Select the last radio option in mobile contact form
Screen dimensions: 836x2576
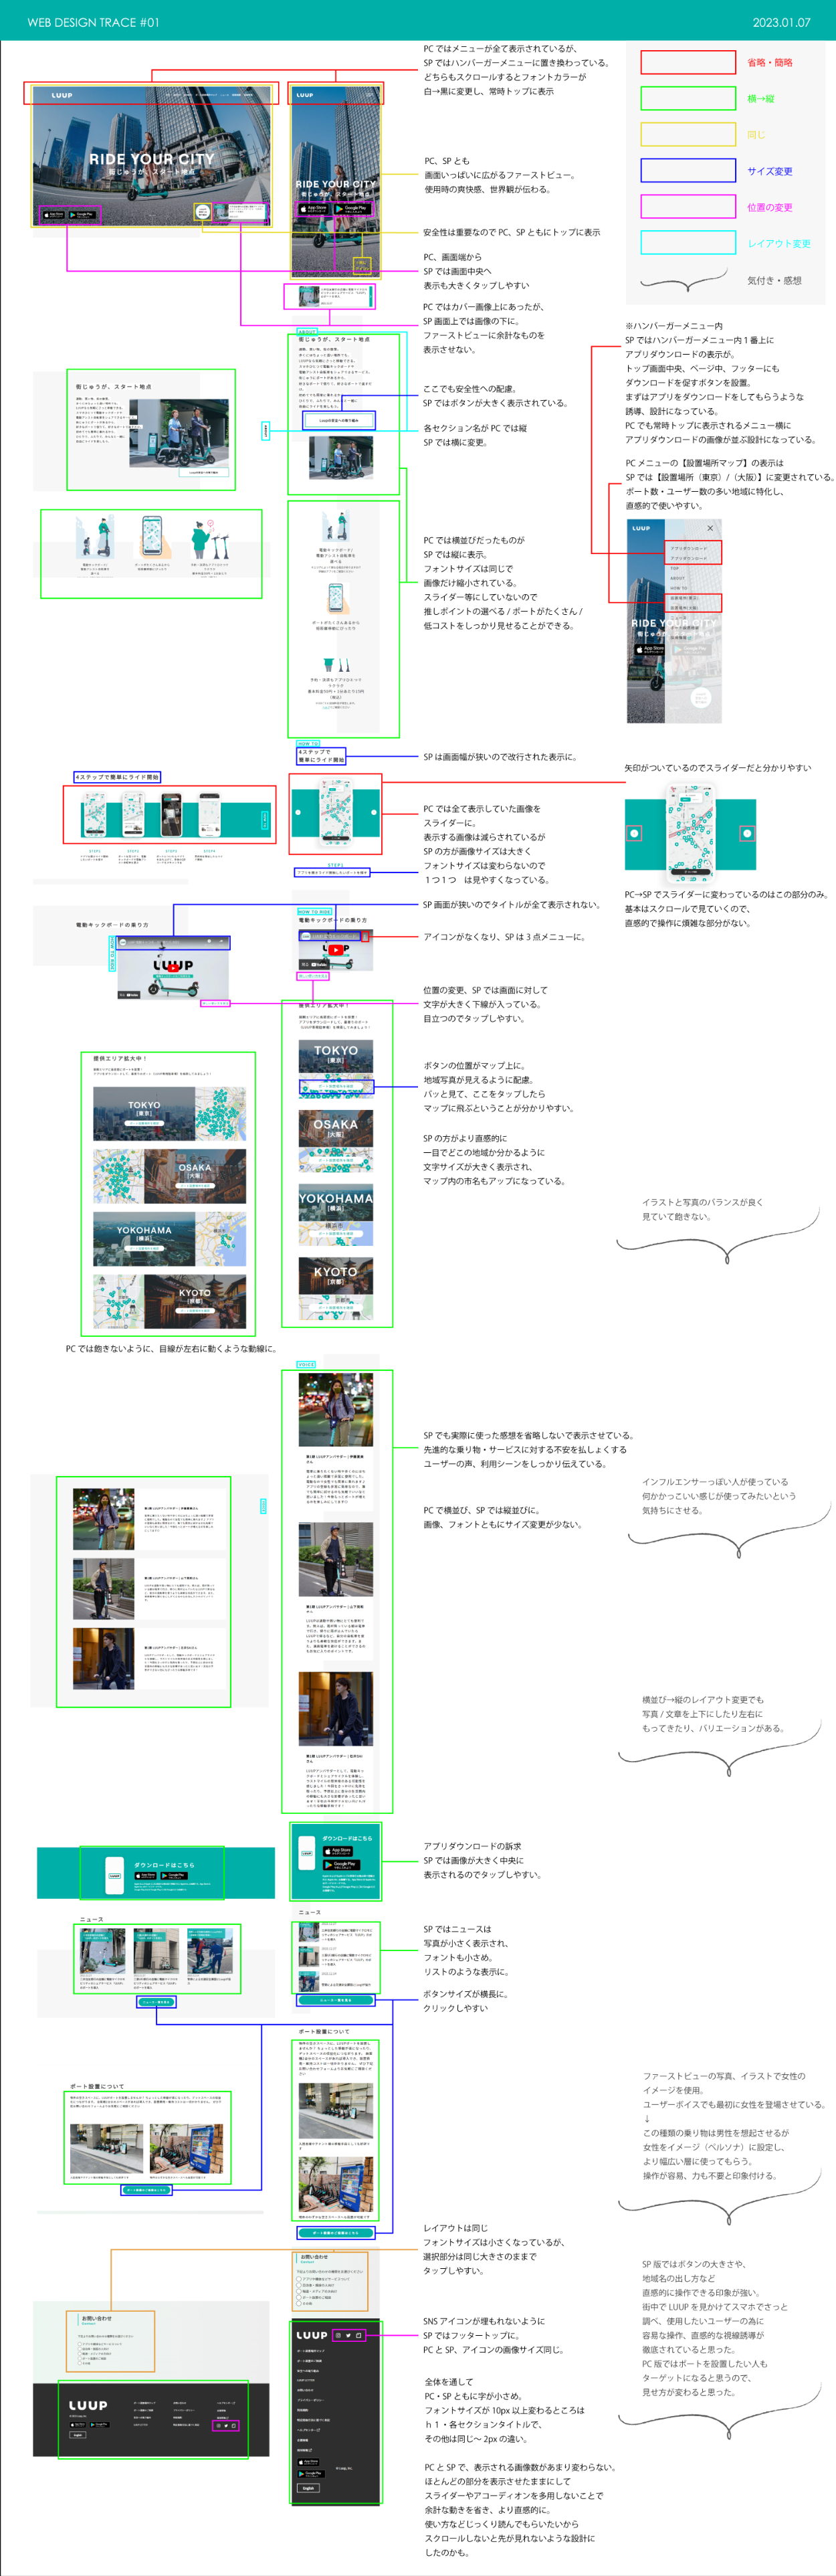pyautogui.click(x=298, y=2303)
